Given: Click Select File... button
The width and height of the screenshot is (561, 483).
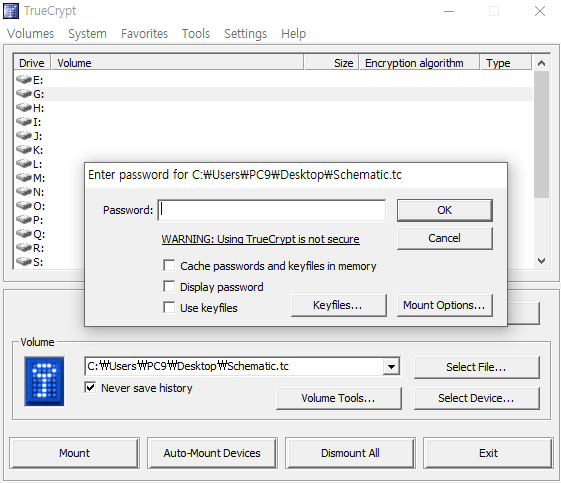Looking at the screenshot, I should tap(477, 367).
